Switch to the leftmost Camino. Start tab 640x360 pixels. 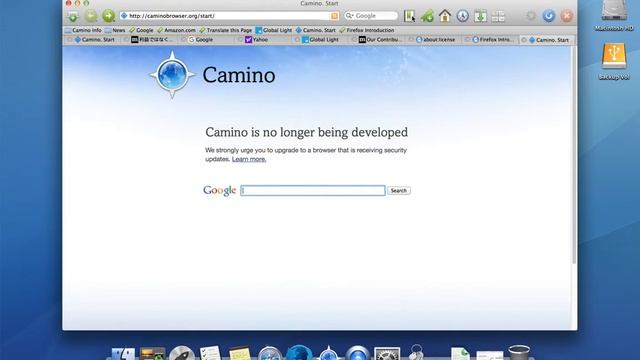(94, 40)
